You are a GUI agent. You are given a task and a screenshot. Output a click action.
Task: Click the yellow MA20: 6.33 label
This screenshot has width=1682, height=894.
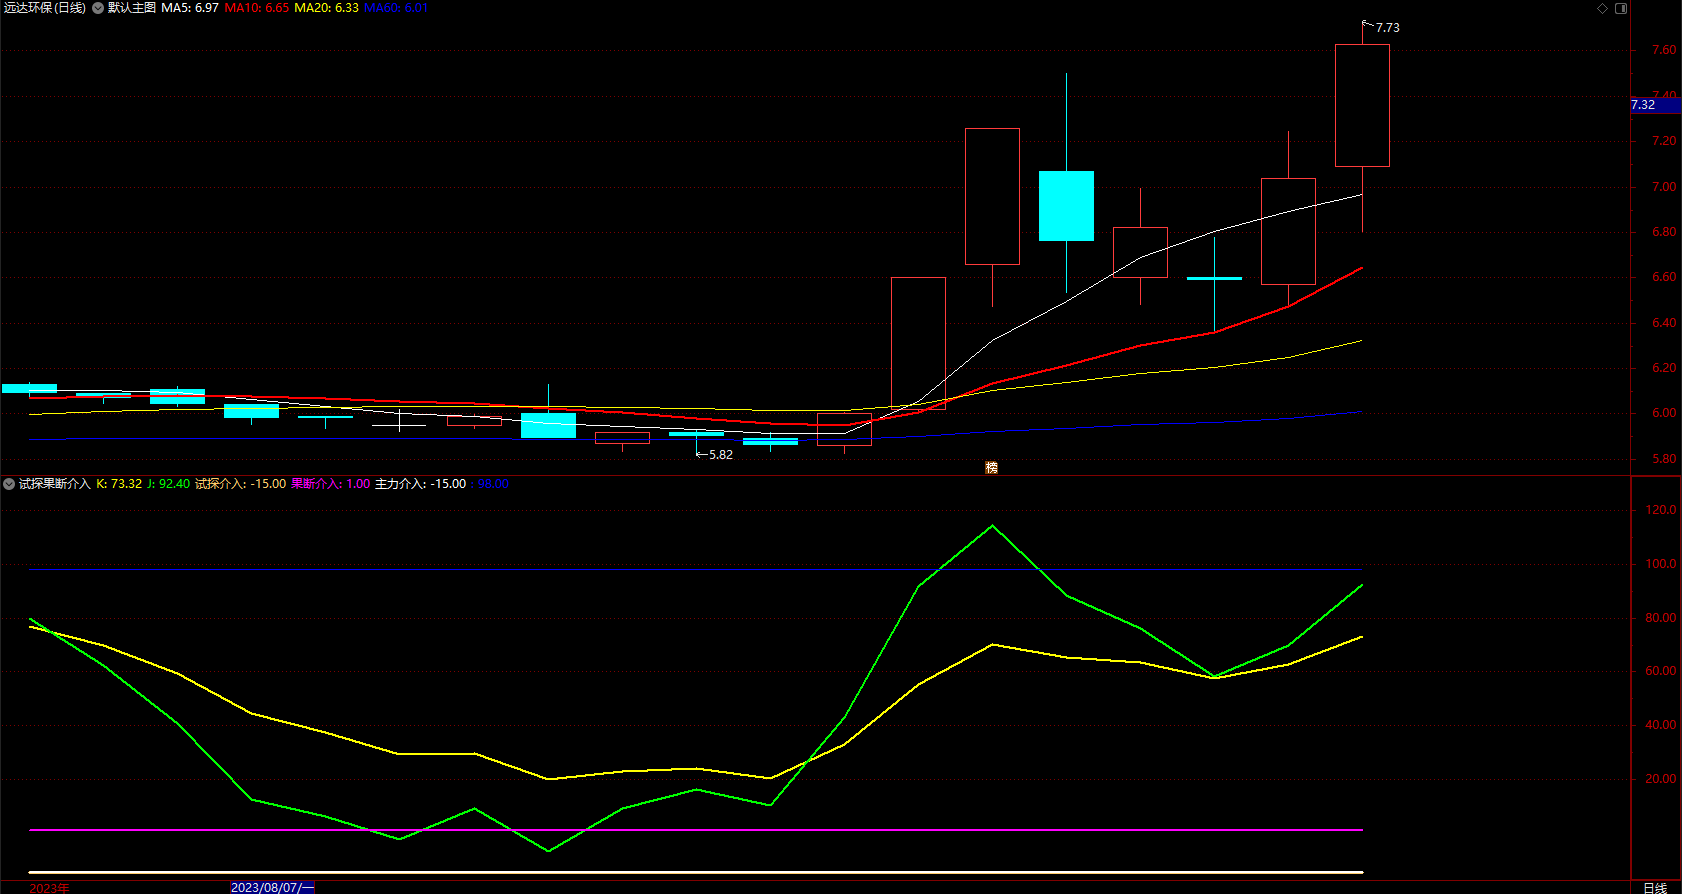(x=326, y=8)
